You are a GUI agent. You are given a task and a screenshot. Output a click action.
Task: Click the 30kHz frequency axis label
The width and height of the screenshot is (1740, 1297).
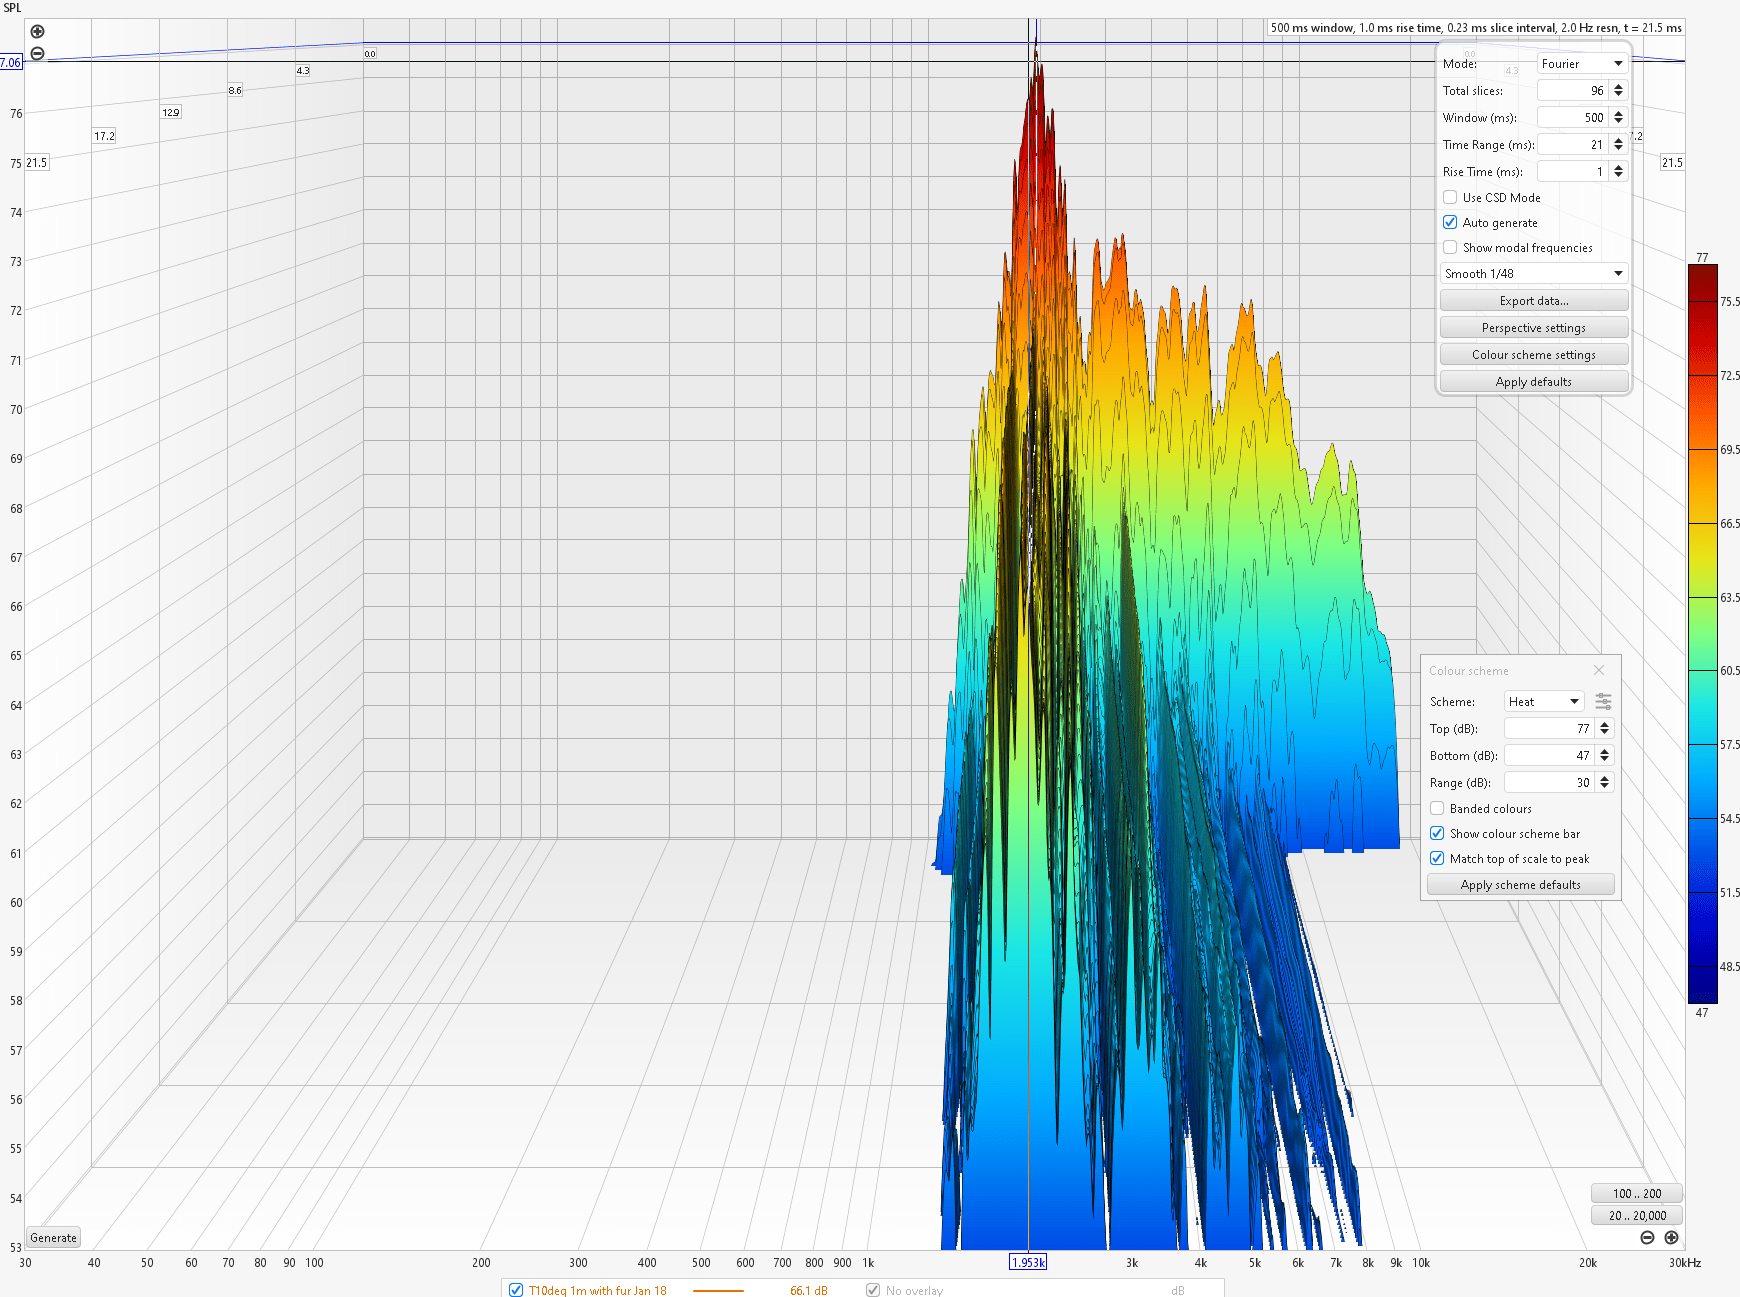[1685, 1262]
